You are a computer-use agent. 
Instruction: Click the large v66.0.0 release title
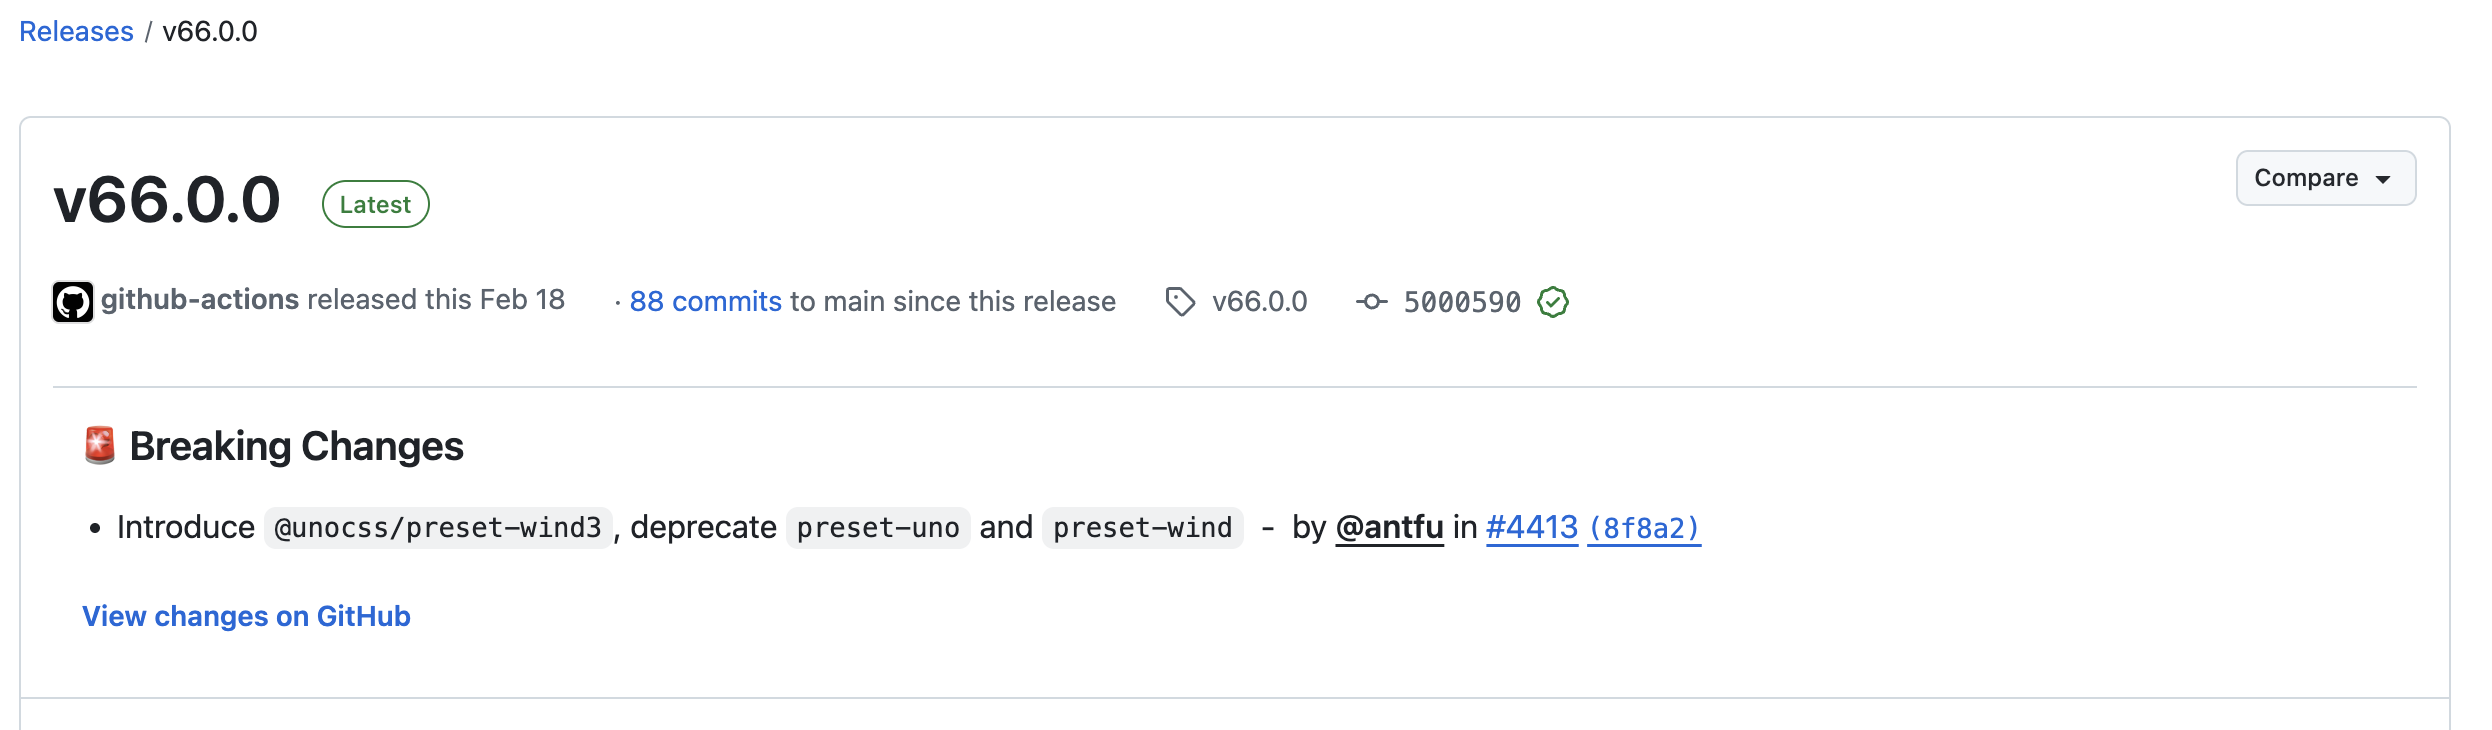tap(167, 199)
